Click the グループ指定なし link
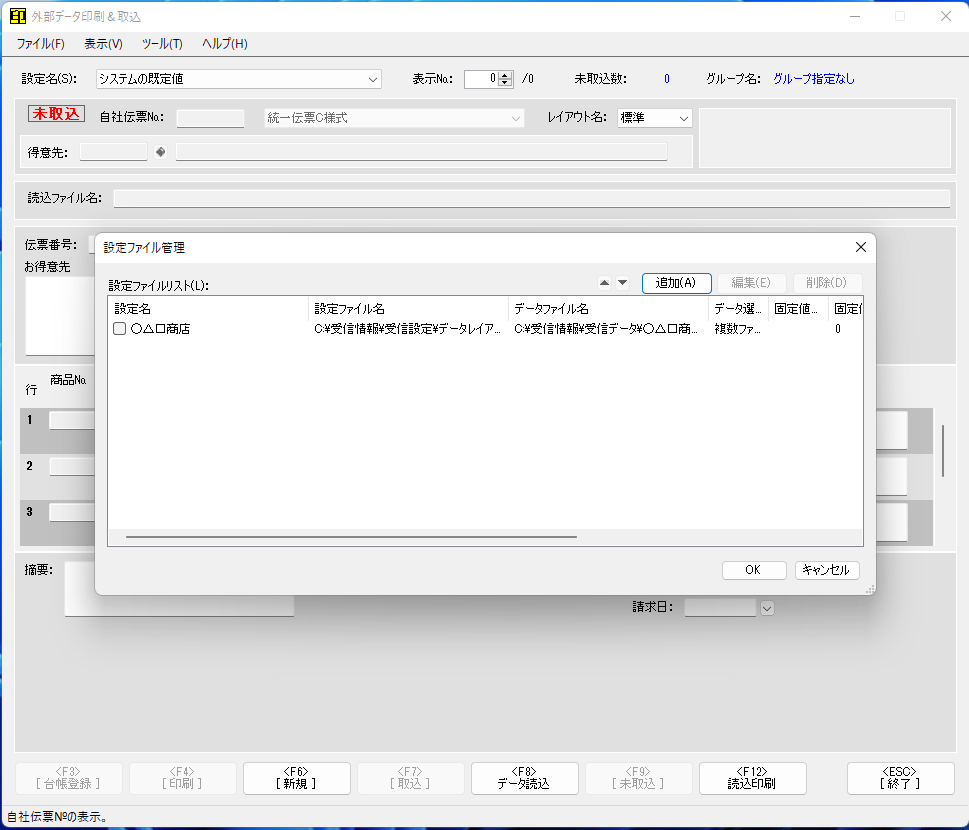Image resolution: width=969 pixels, height=830 pixels. click(814, 79)
